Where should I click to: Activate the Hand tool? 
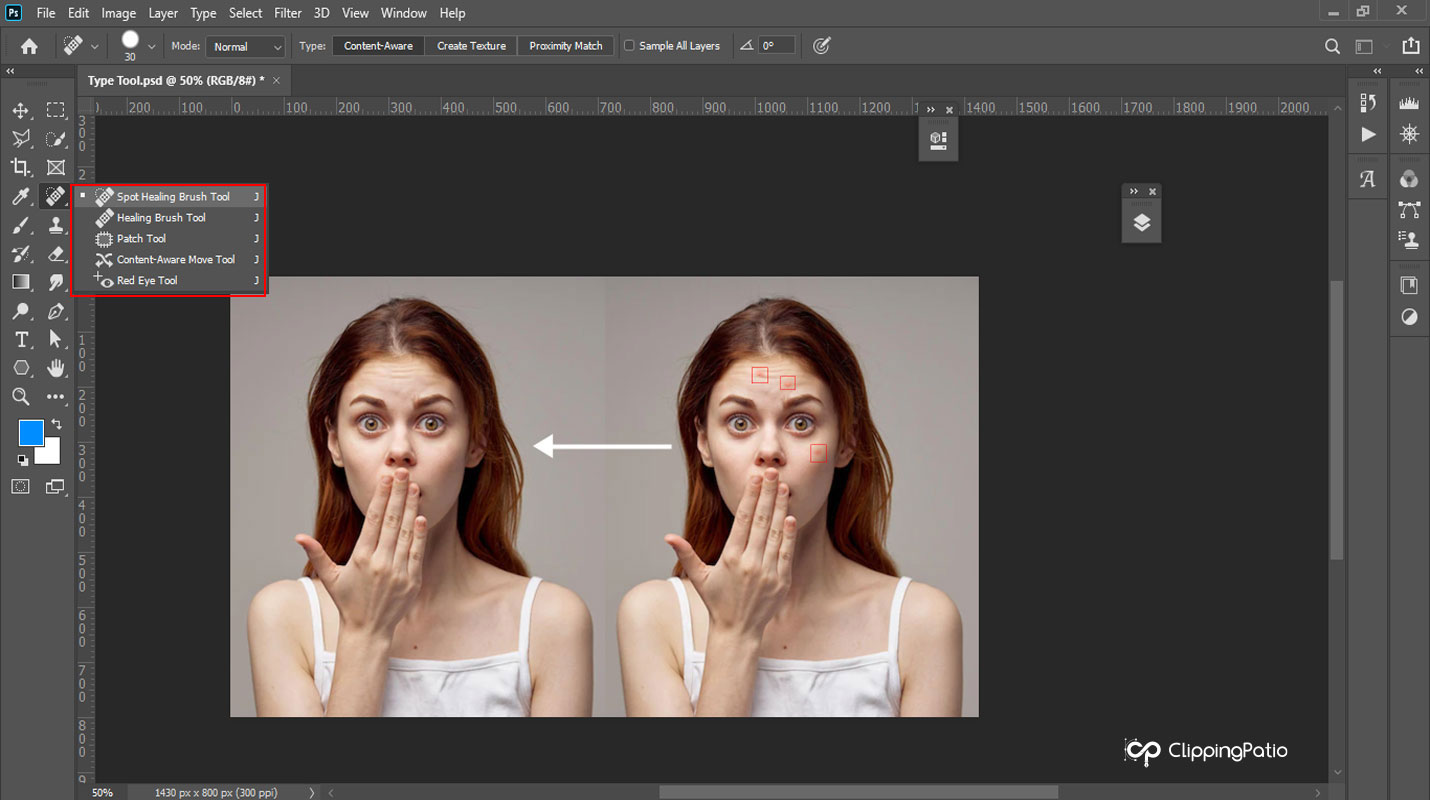pos(56,368)
